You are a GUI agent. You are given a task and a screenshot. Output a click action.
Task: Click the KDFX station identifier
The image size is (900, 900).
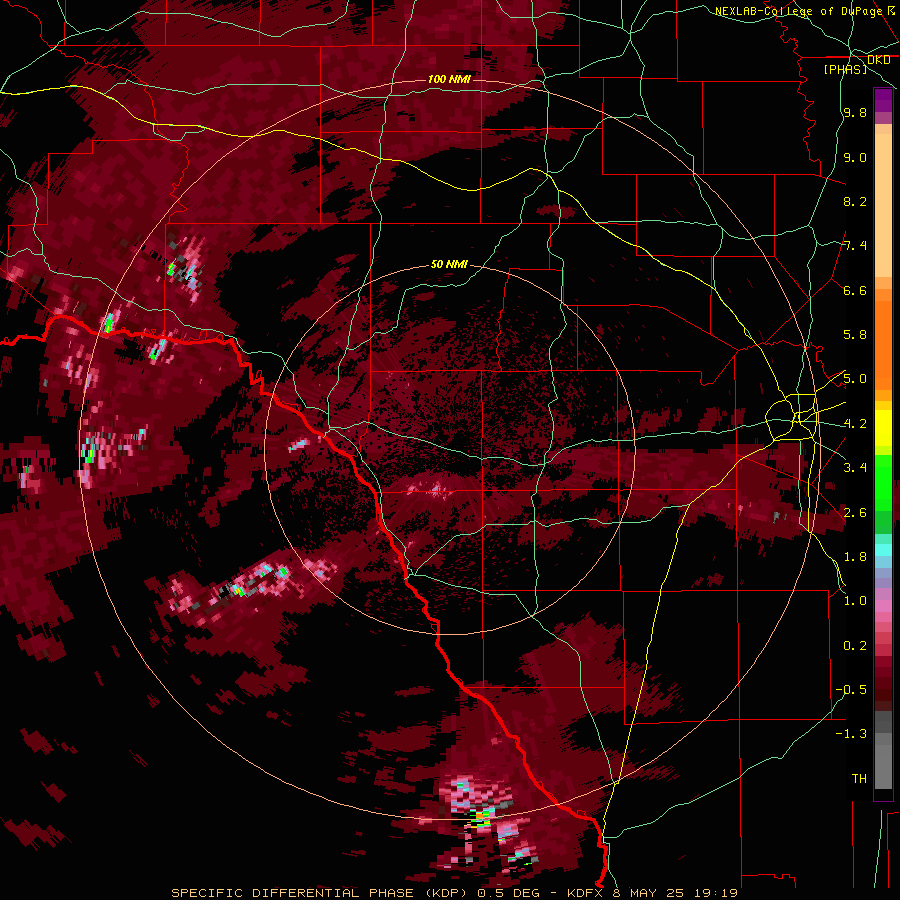pyautogui.click(x=584, y=893)
